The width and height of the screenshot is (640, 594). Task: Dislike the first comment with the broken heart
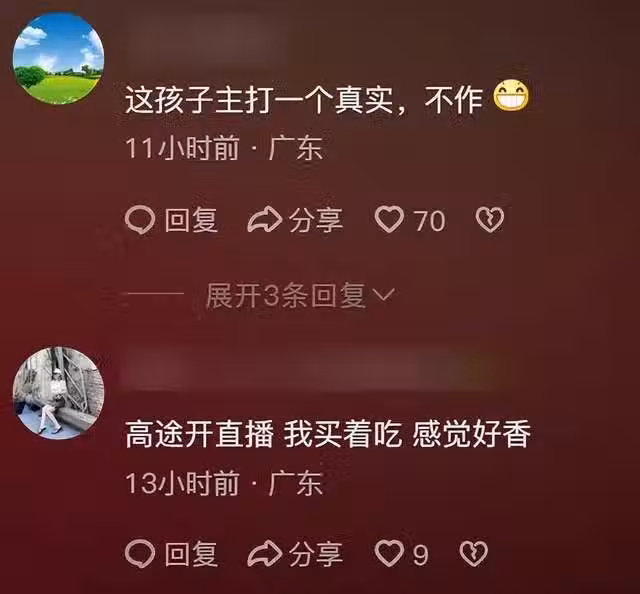[x=490, y=220]
